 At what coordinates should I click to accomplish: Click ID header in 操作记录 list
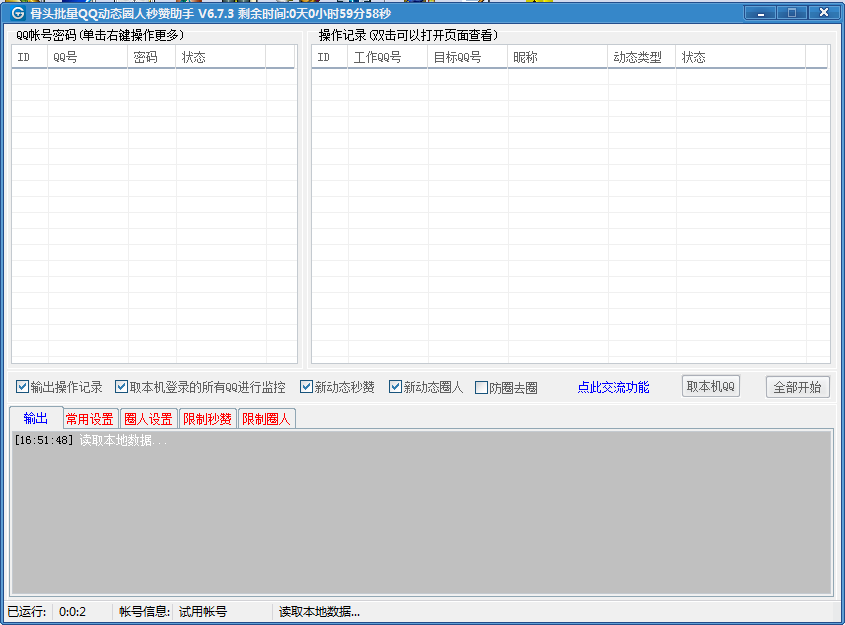[x=330, y=57]
